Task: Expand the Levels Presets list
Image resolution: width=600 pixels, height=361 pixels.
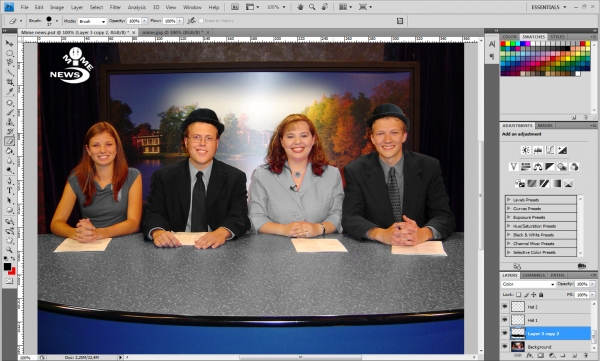Action: [509, 200]
